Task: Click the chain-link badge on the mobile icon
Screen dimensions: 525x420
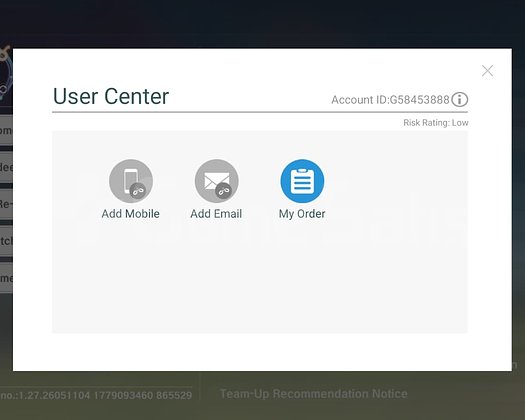Action: tap(138, 191)
